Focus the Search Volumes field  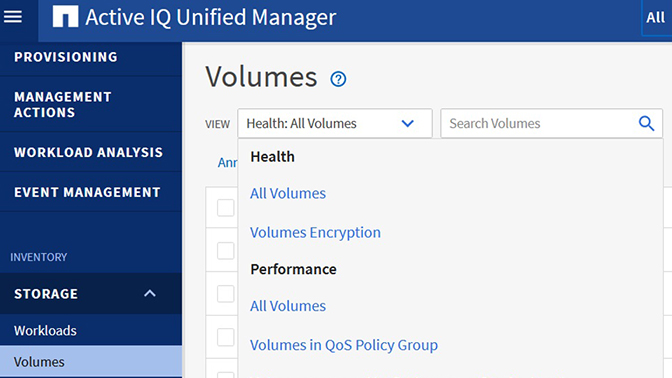(x=551, y=123)
